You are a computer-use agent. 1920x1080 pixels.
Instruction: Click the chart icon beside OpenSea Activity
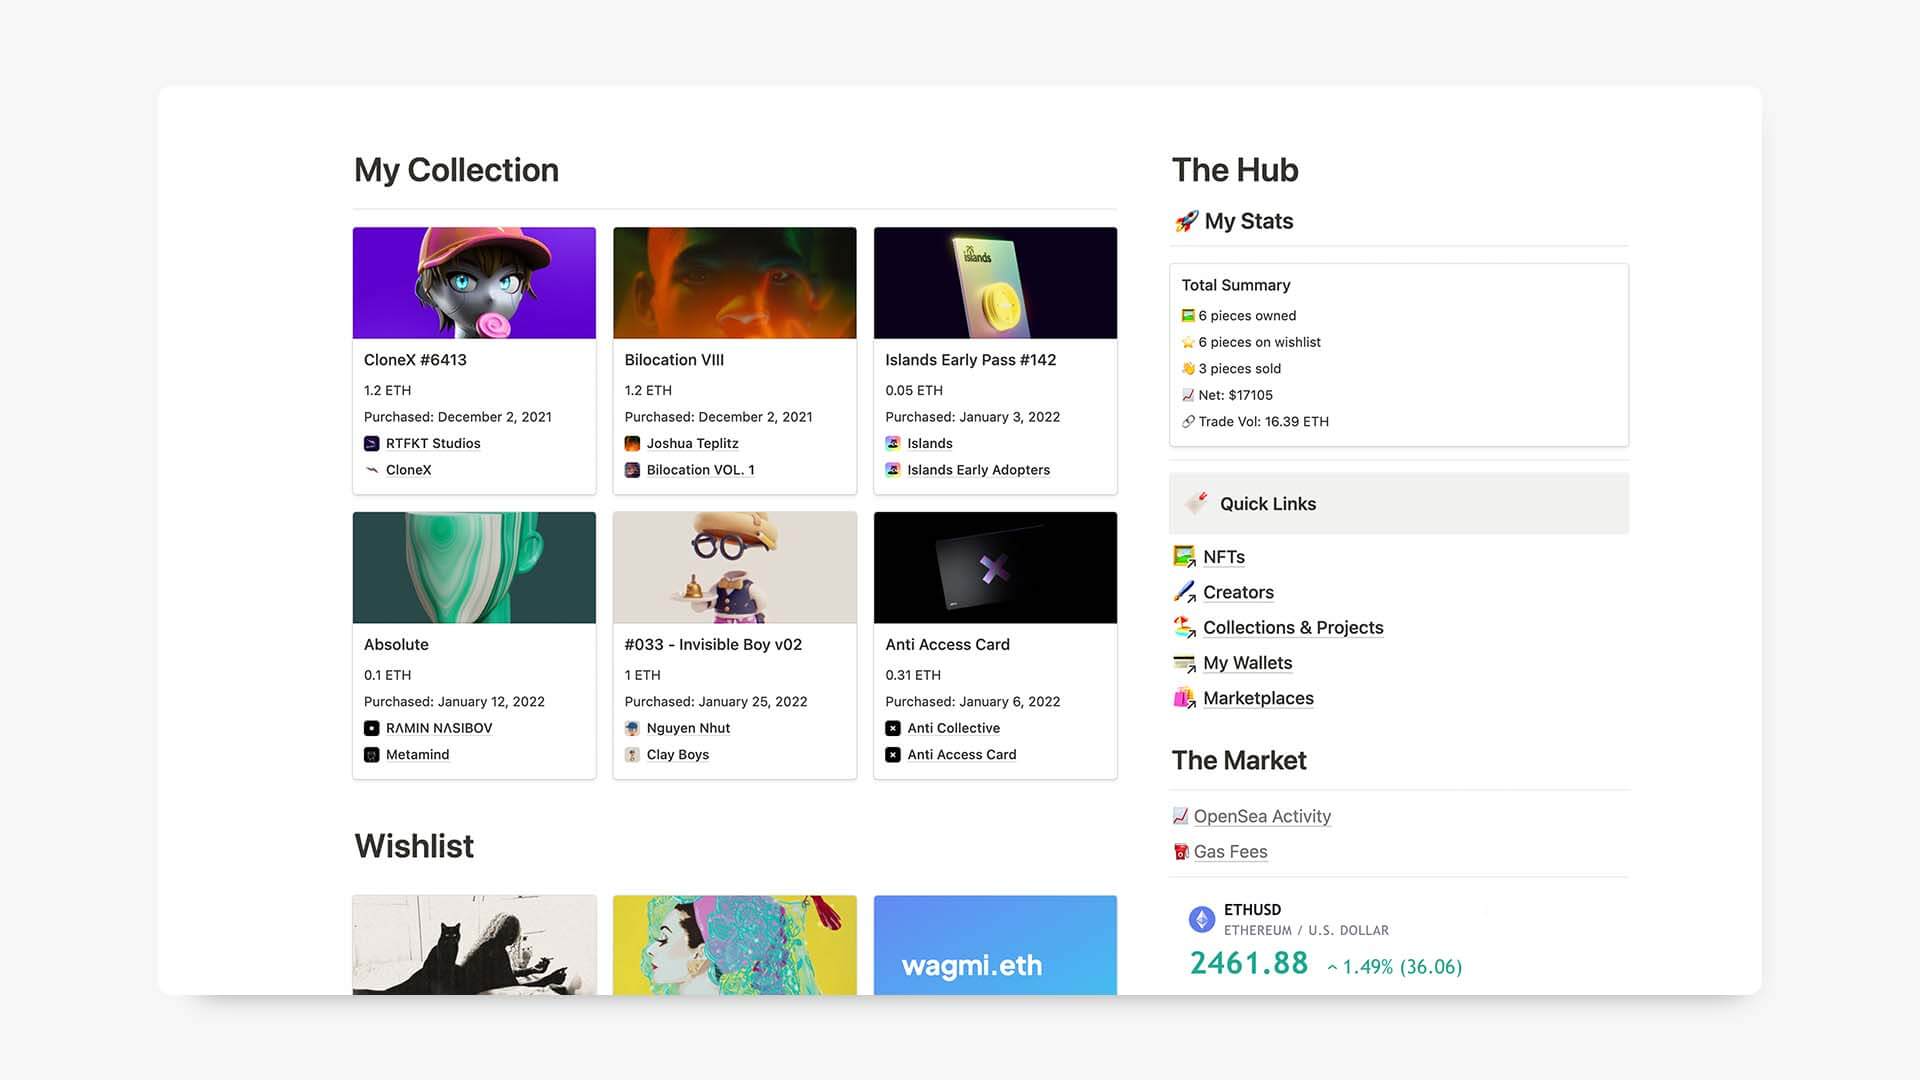[1180, 815]
